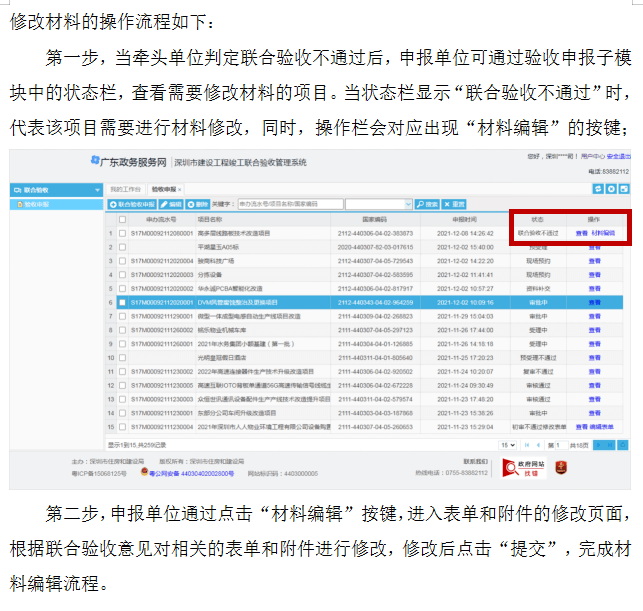Click the refresh icon at top right

(597, 189)
